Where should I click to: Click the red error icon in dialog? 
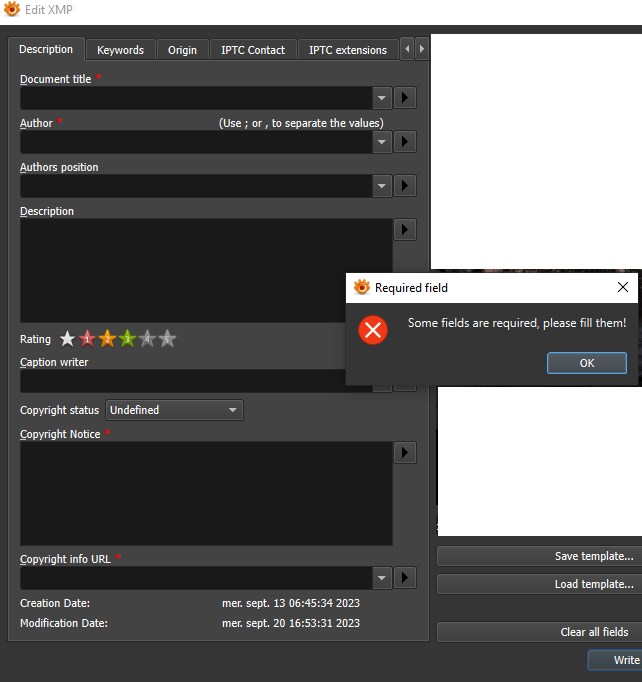(x=373, y=330)
